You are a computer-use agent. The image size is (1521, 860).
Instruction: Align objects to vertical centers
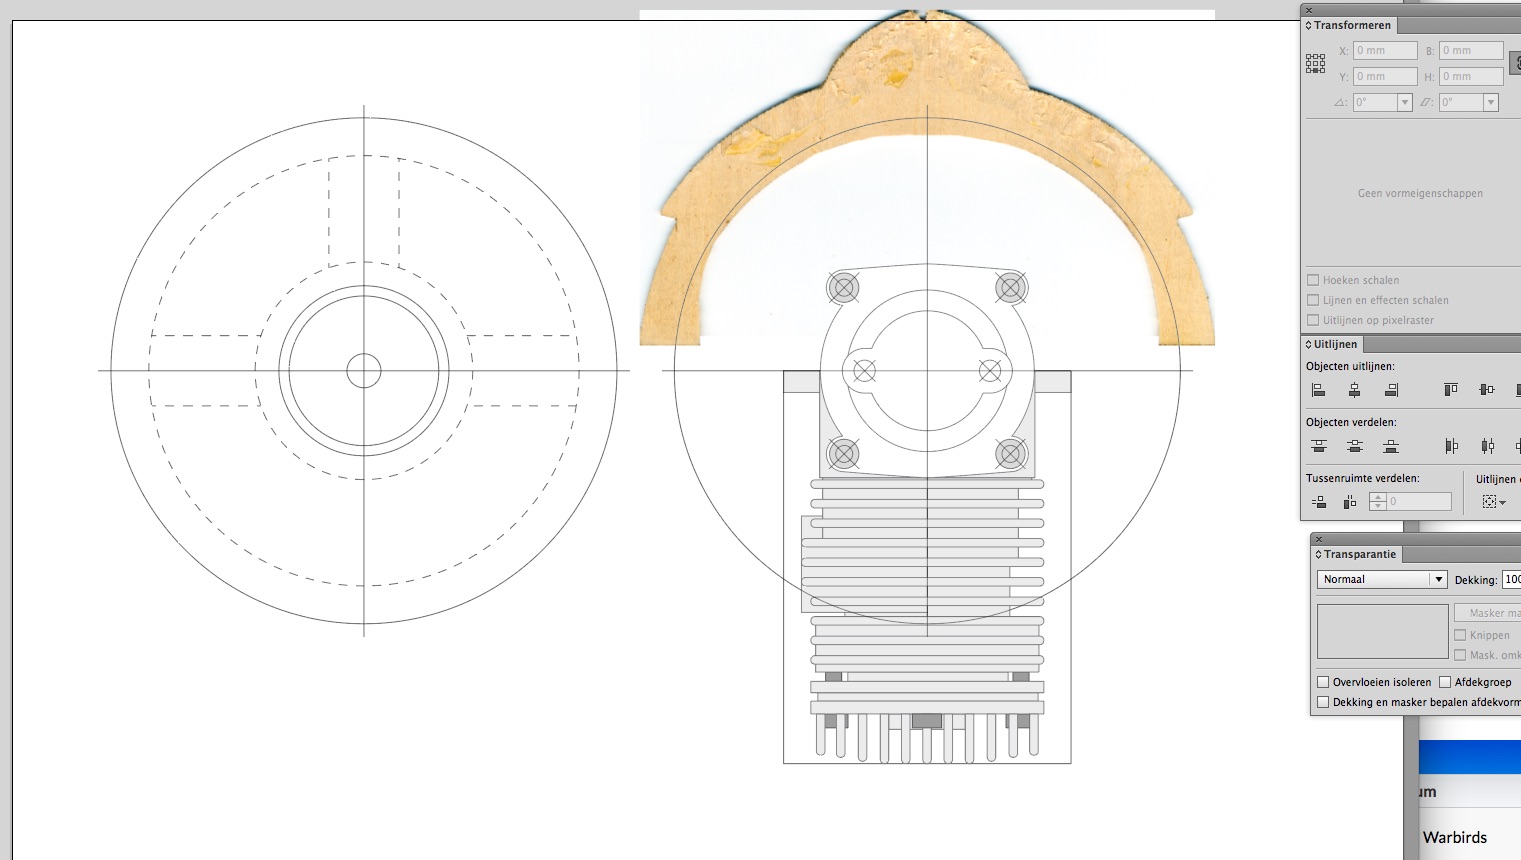point(1487,390)
